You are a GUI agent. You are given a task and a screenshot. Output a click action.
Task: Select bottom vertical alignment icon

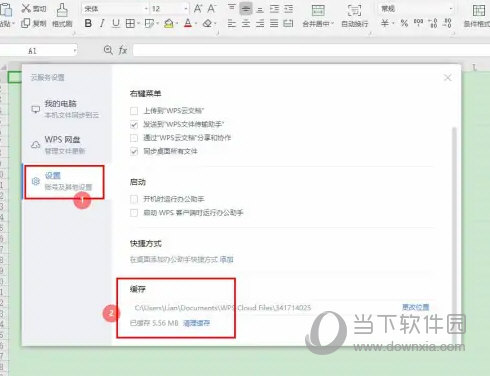(x=260, y=9)
